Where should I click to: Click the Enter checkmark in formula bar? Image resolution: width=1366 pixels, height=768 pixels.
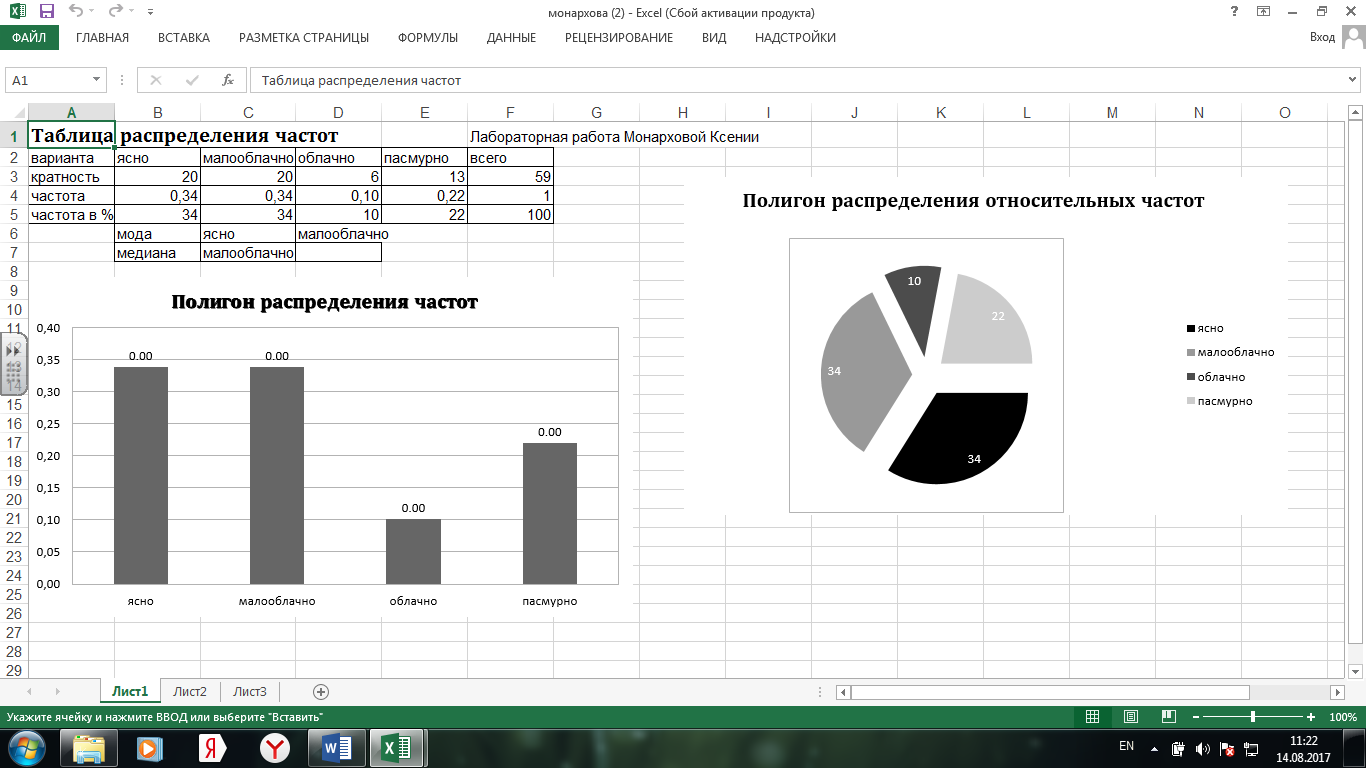pos(192,80)
